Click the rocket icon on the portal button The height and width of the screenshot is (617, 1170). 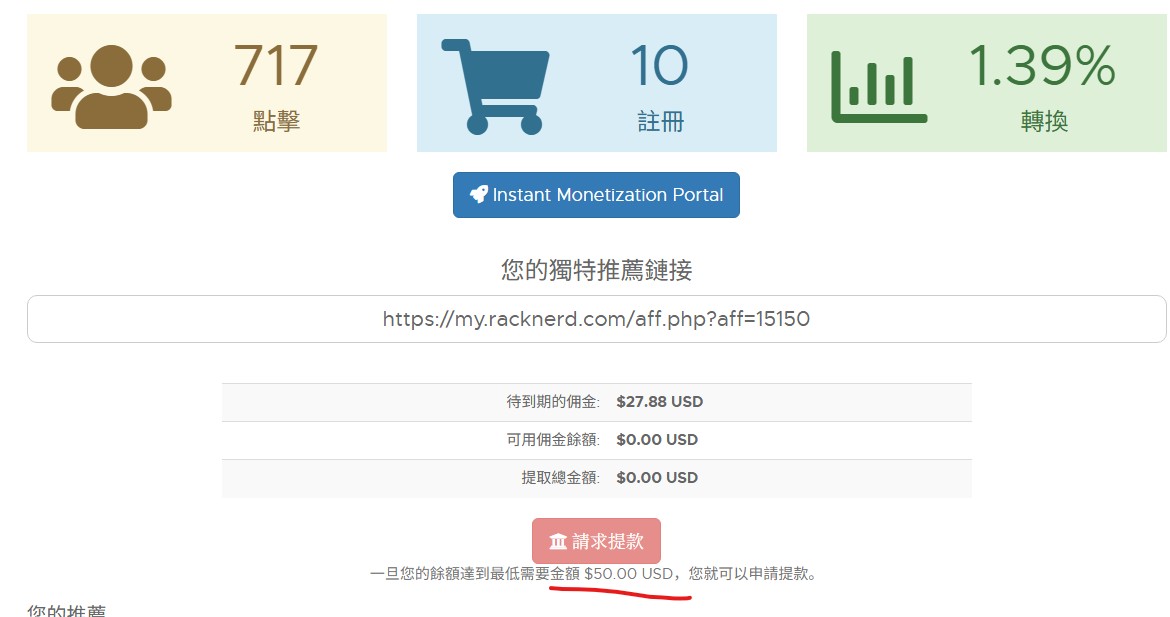click(x=479, y=195)
